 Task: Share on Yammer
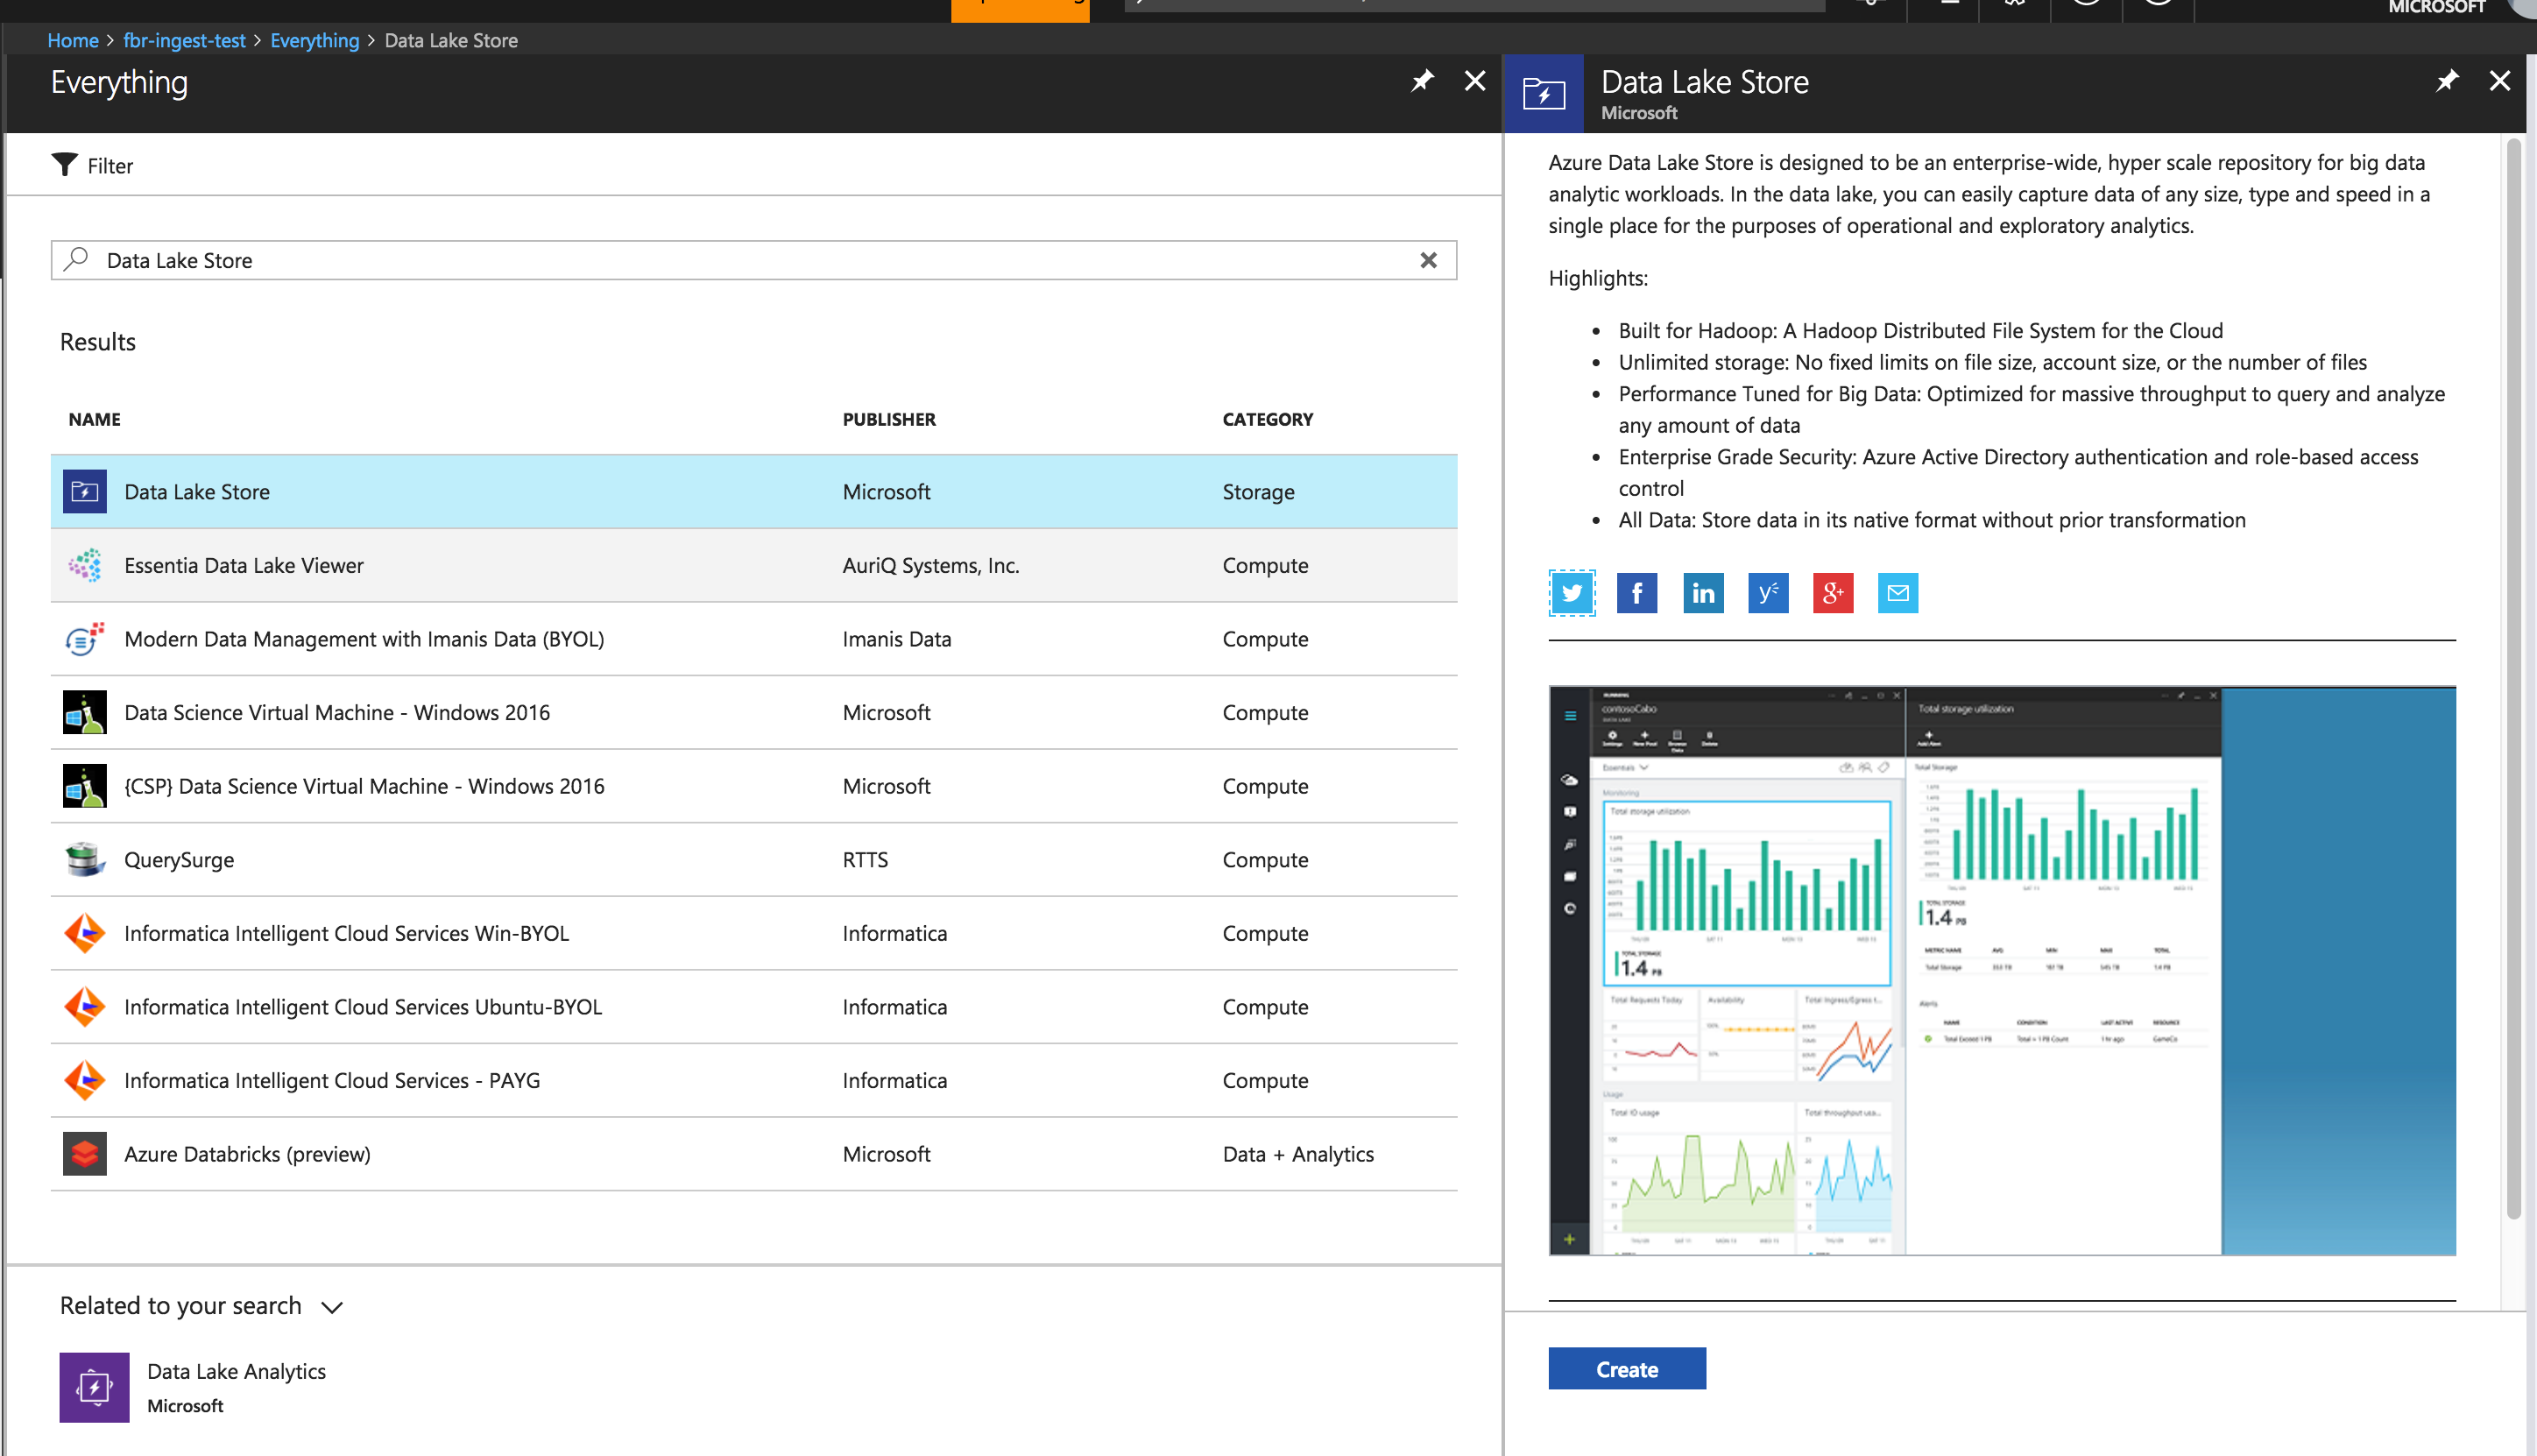(x=1768, y=593)
